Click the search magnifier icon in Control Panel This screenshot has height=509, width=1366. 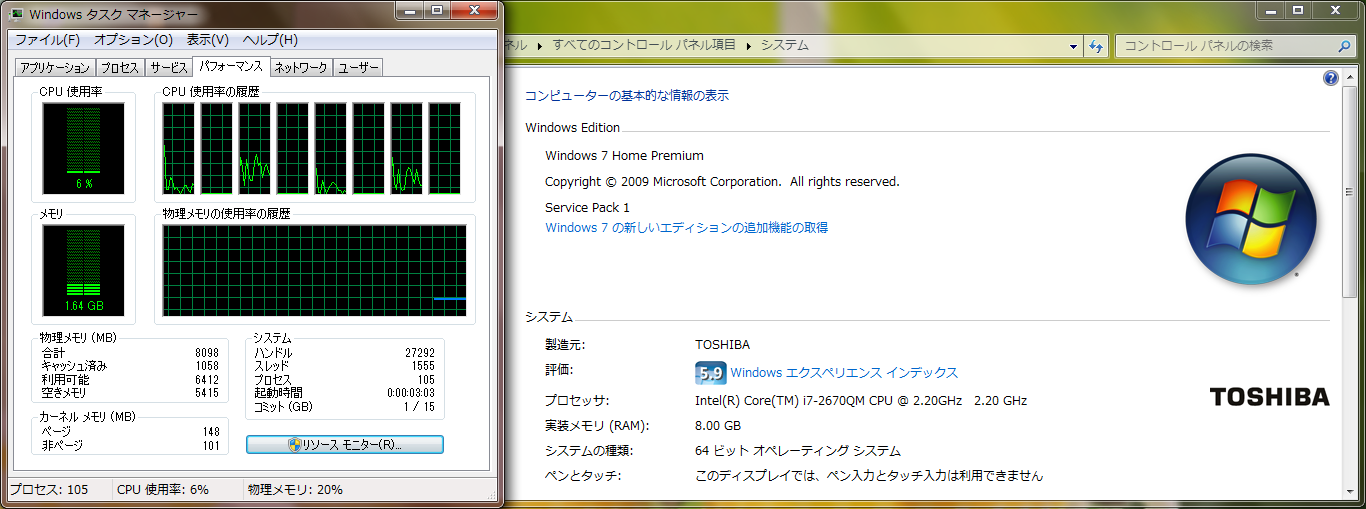[1344, 46]
